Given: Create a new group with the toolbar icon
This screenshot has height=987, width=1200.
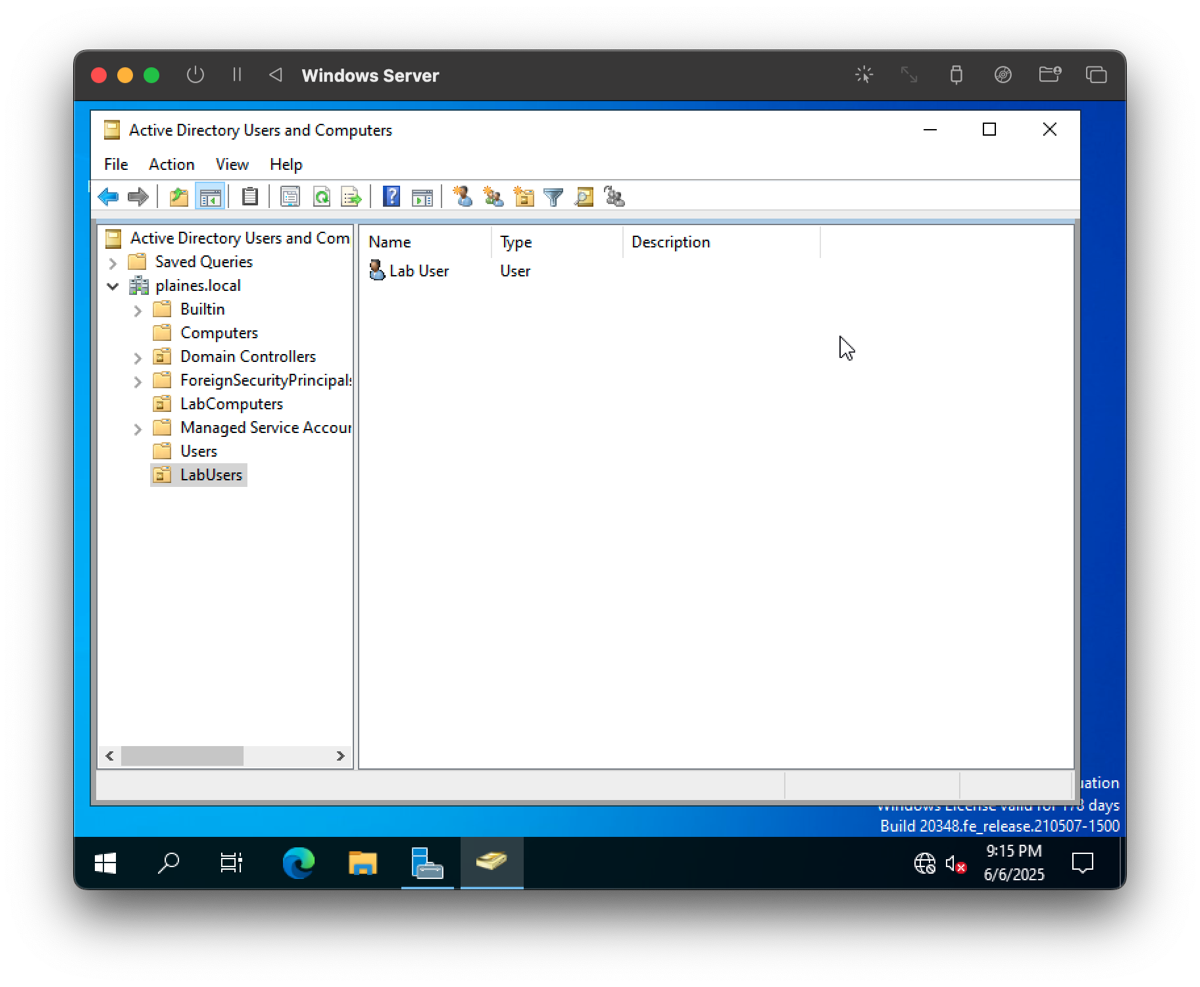Looking at the screenshot, I should tap(493, 197).
